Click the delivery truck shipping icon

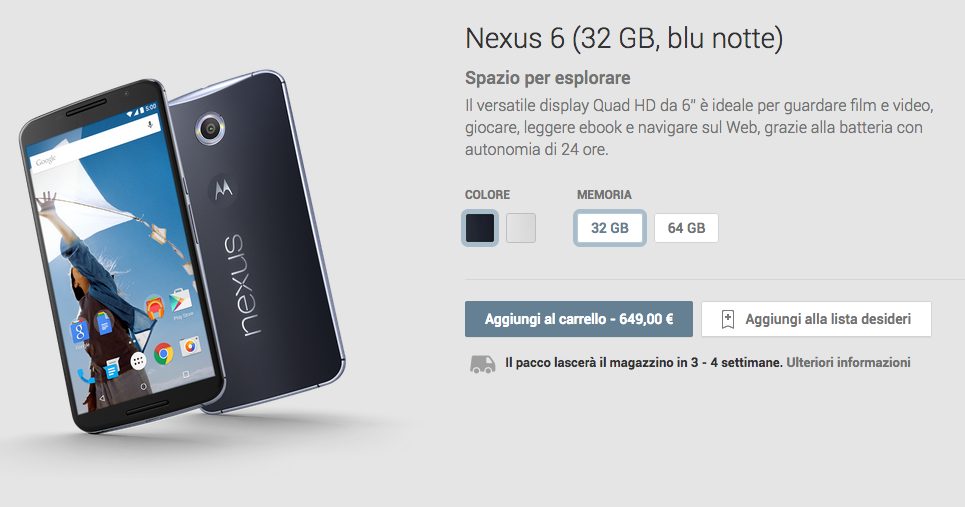coord(482,364)
